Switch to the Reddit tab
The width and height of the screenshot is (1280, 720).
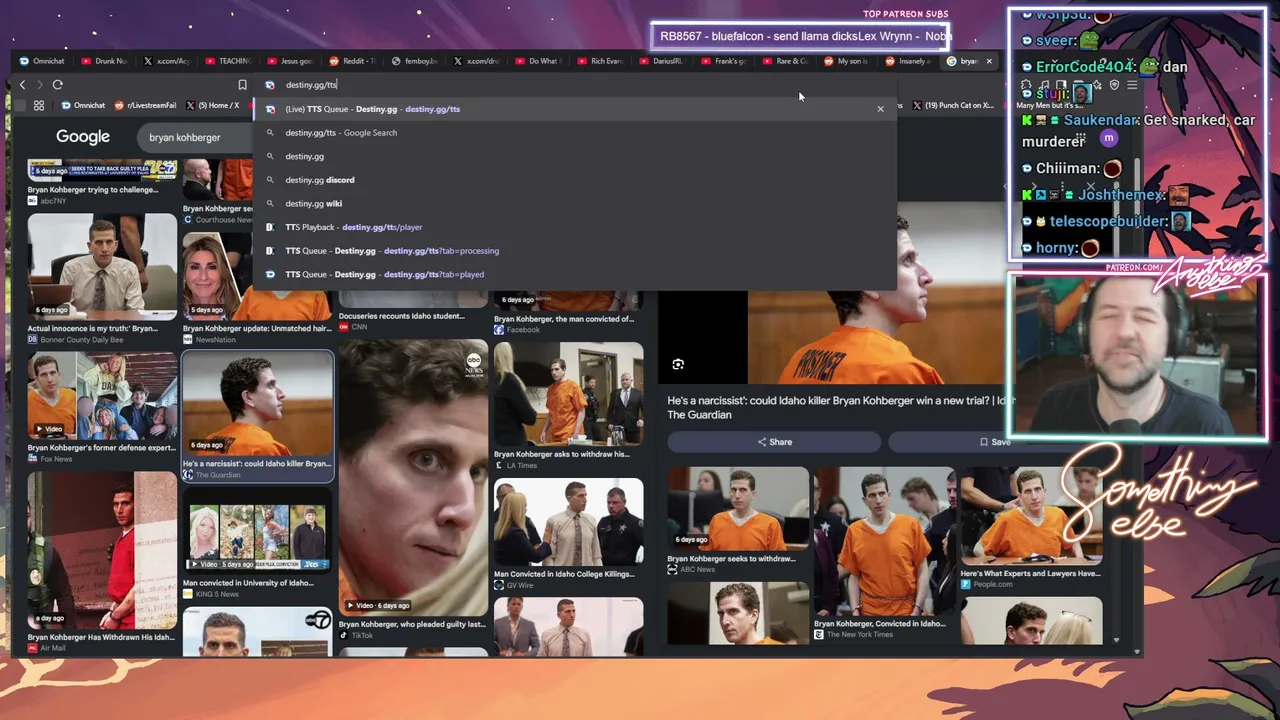pos(353,61)
